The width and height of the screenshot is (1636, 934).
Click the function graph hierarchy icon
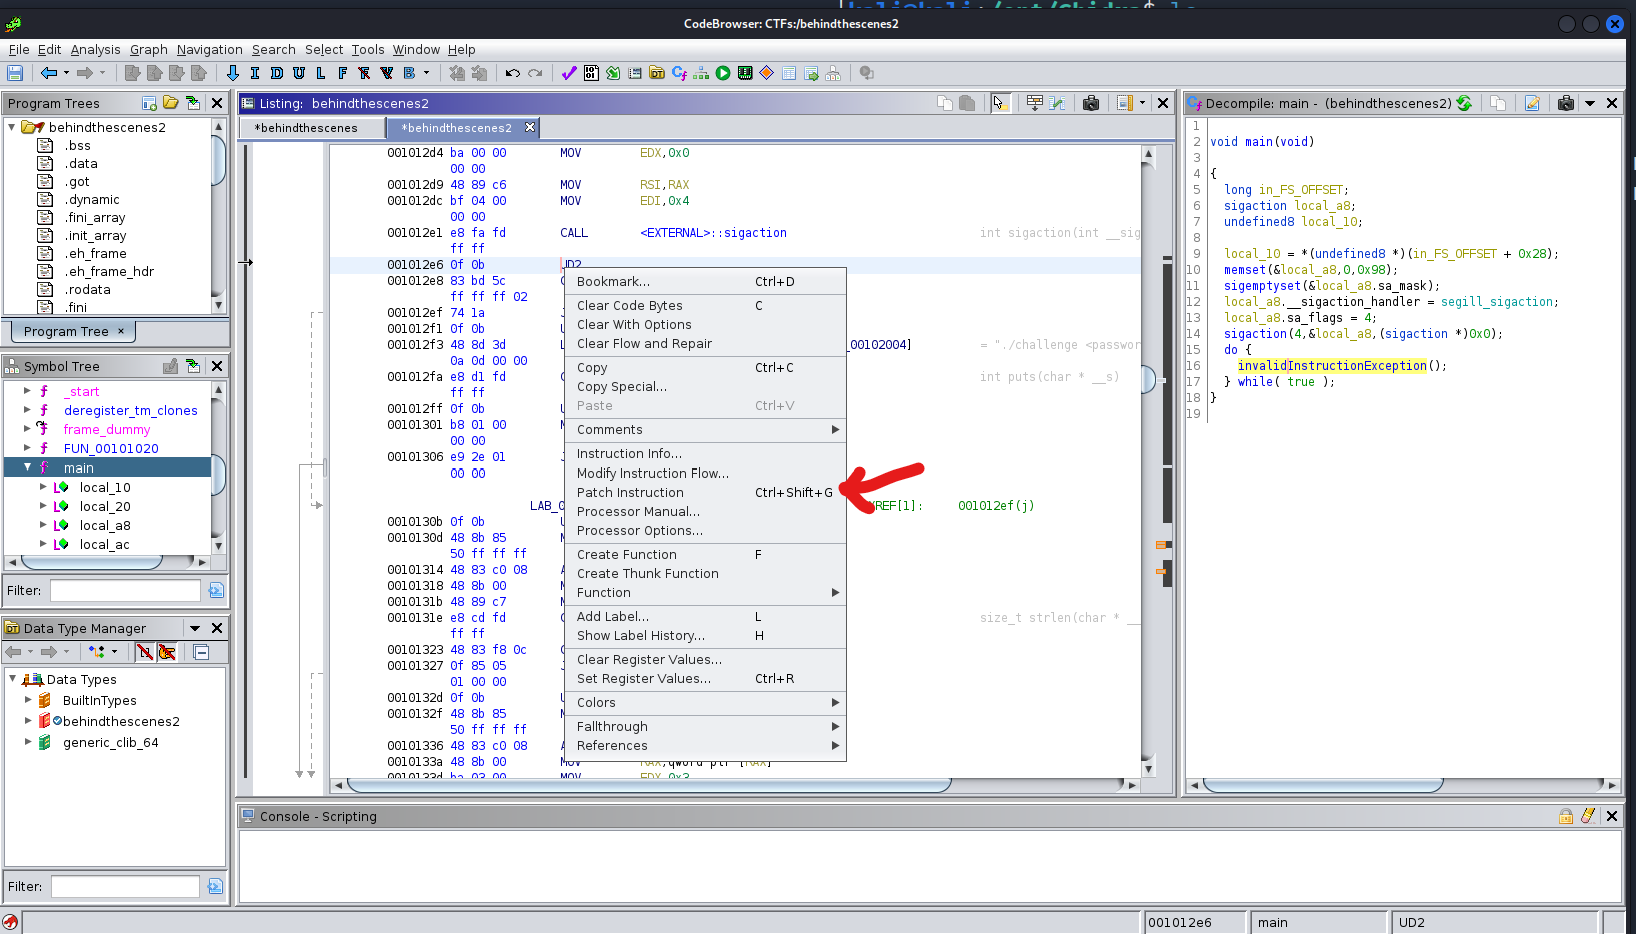[701, 73]
